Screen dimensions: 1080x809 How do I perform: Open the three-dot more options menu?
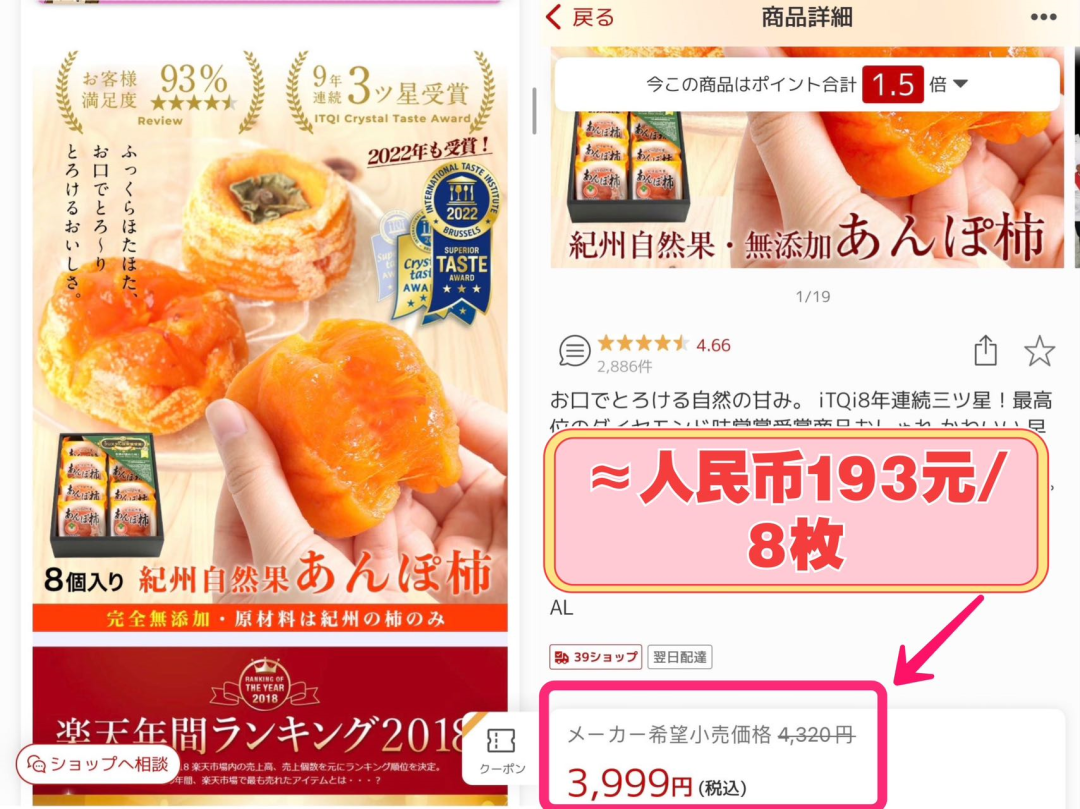click(1043, 17)
